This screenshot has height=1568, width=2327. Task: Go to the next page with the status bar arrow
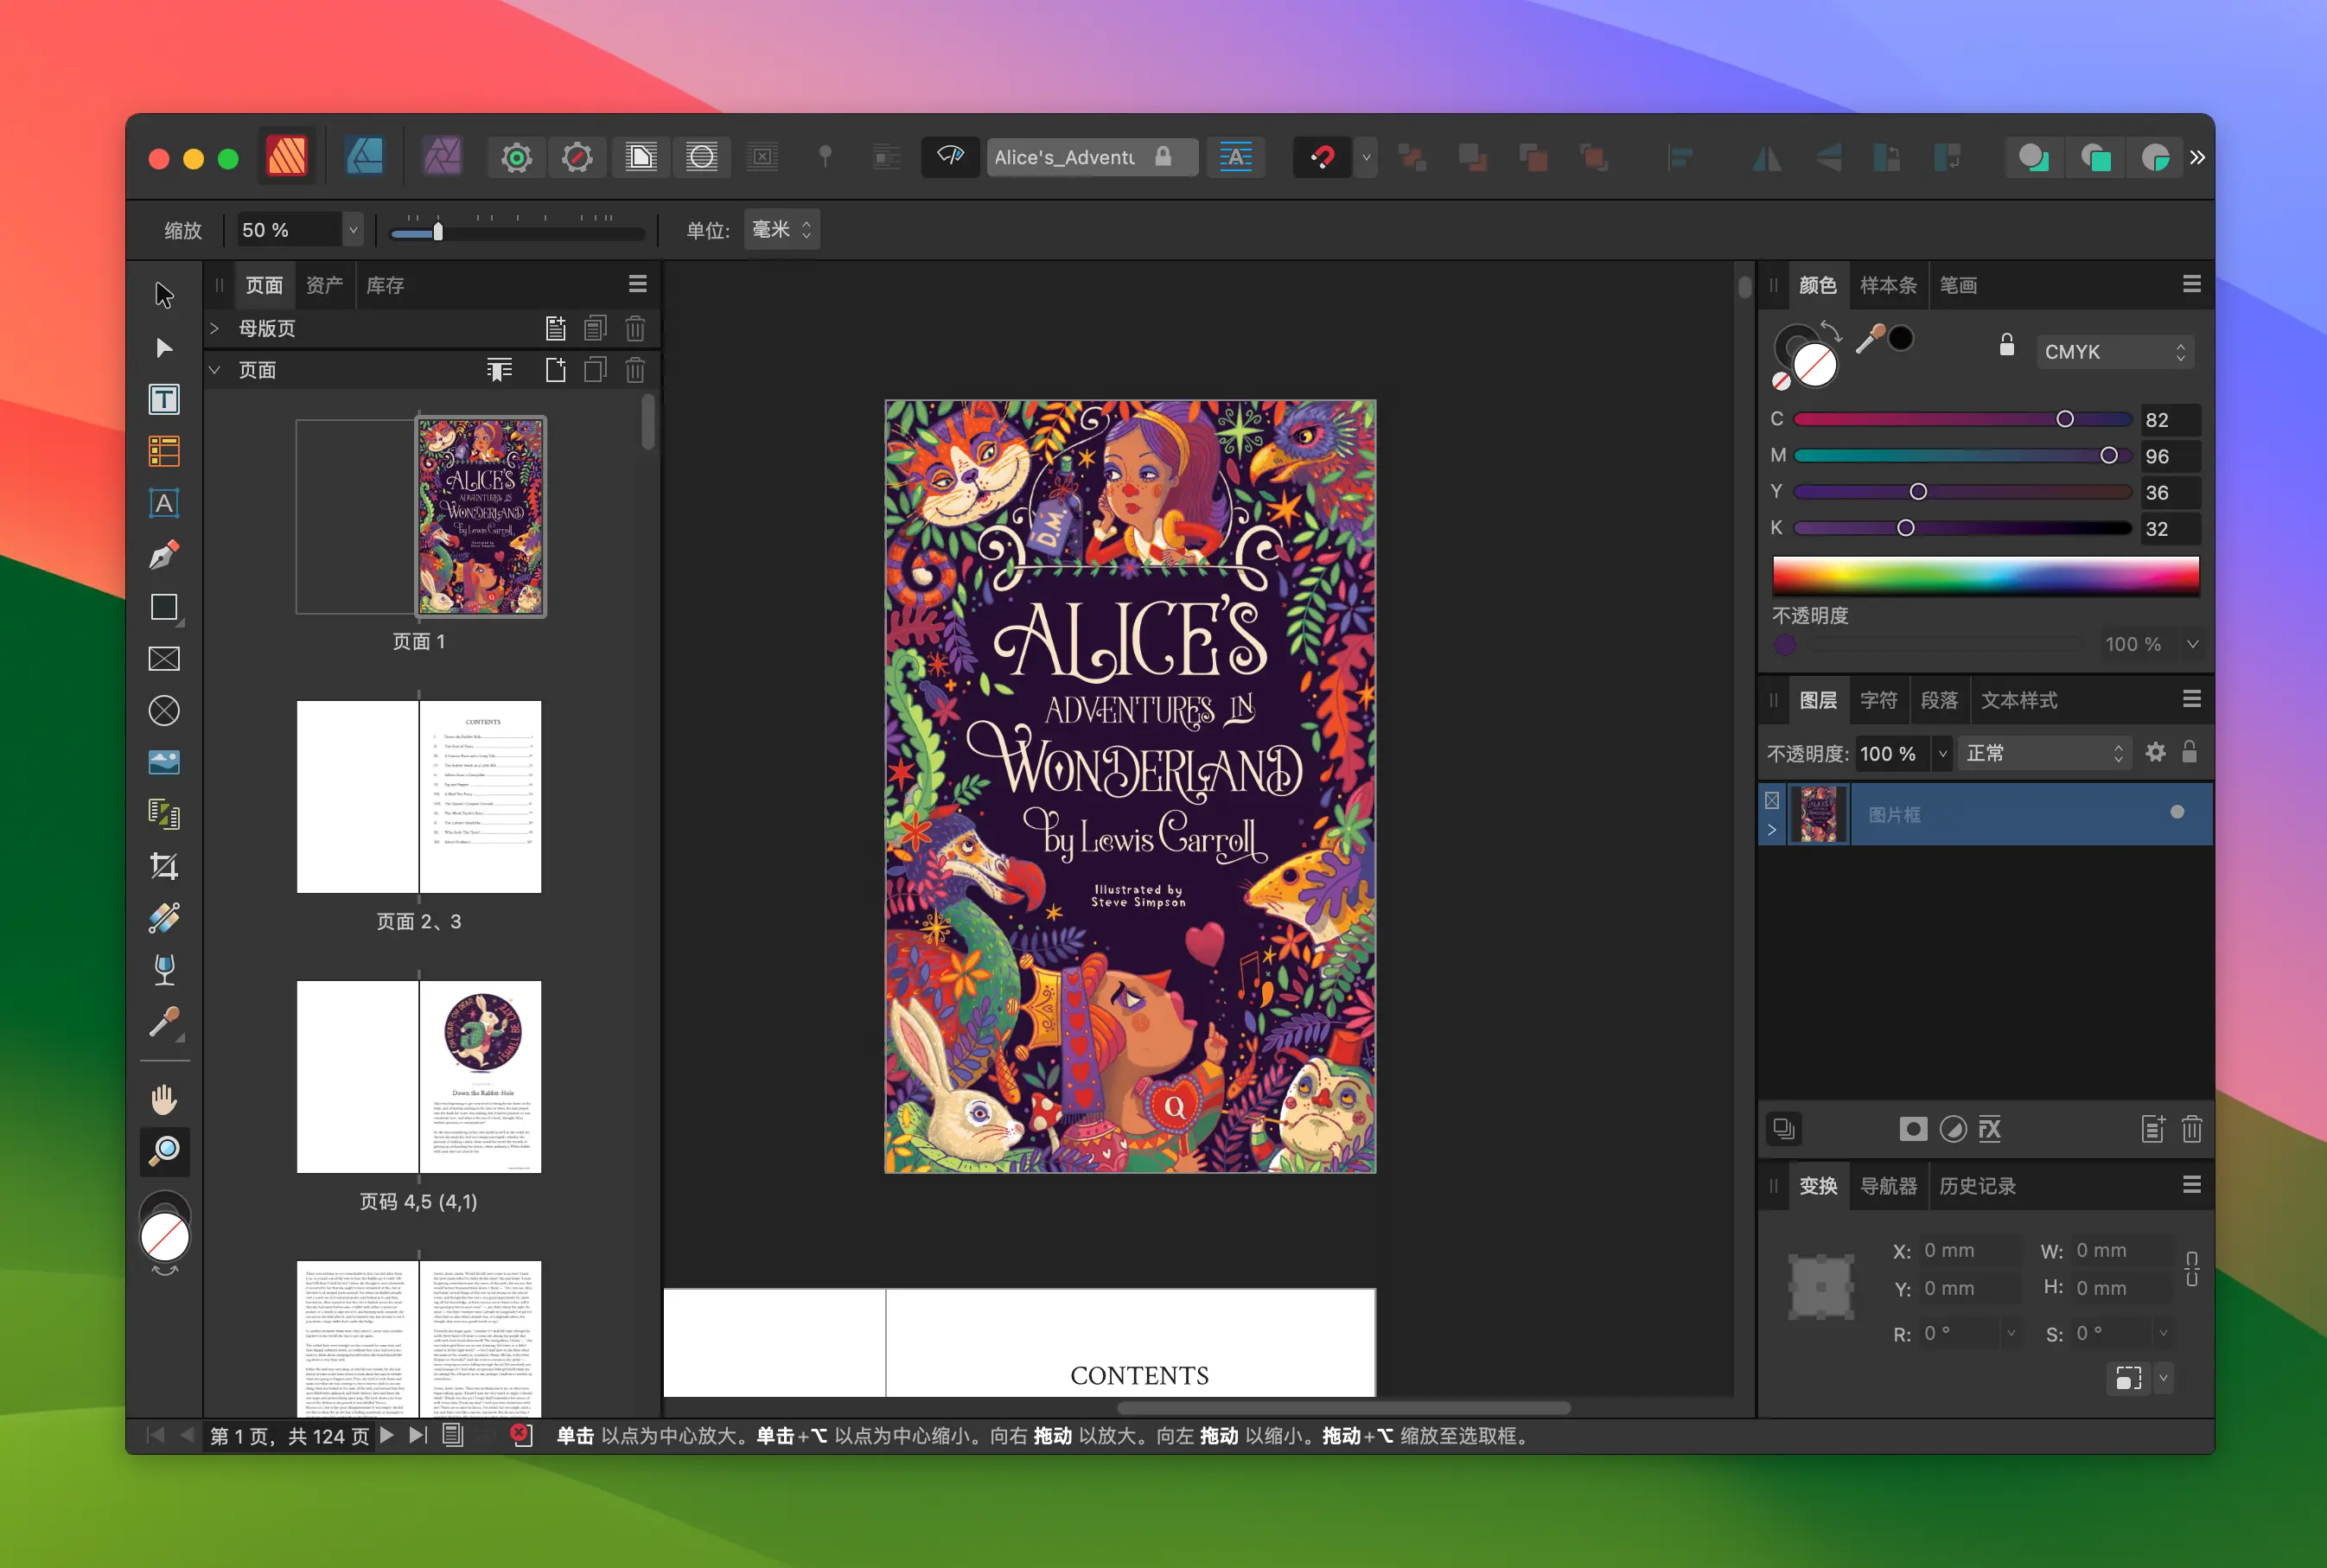coord(387,1435)
